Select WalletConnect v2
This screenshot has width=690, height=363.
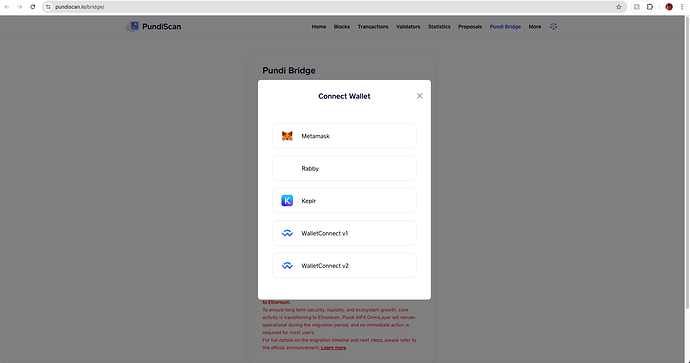344,265
